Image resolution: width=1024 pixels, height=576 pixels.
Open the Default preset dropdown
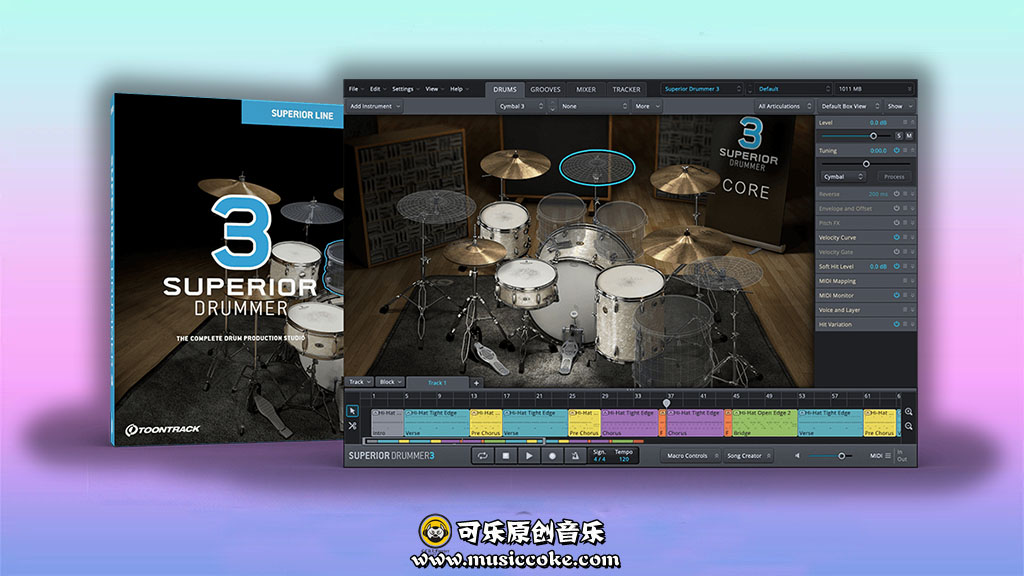click(x=793, y=89)
